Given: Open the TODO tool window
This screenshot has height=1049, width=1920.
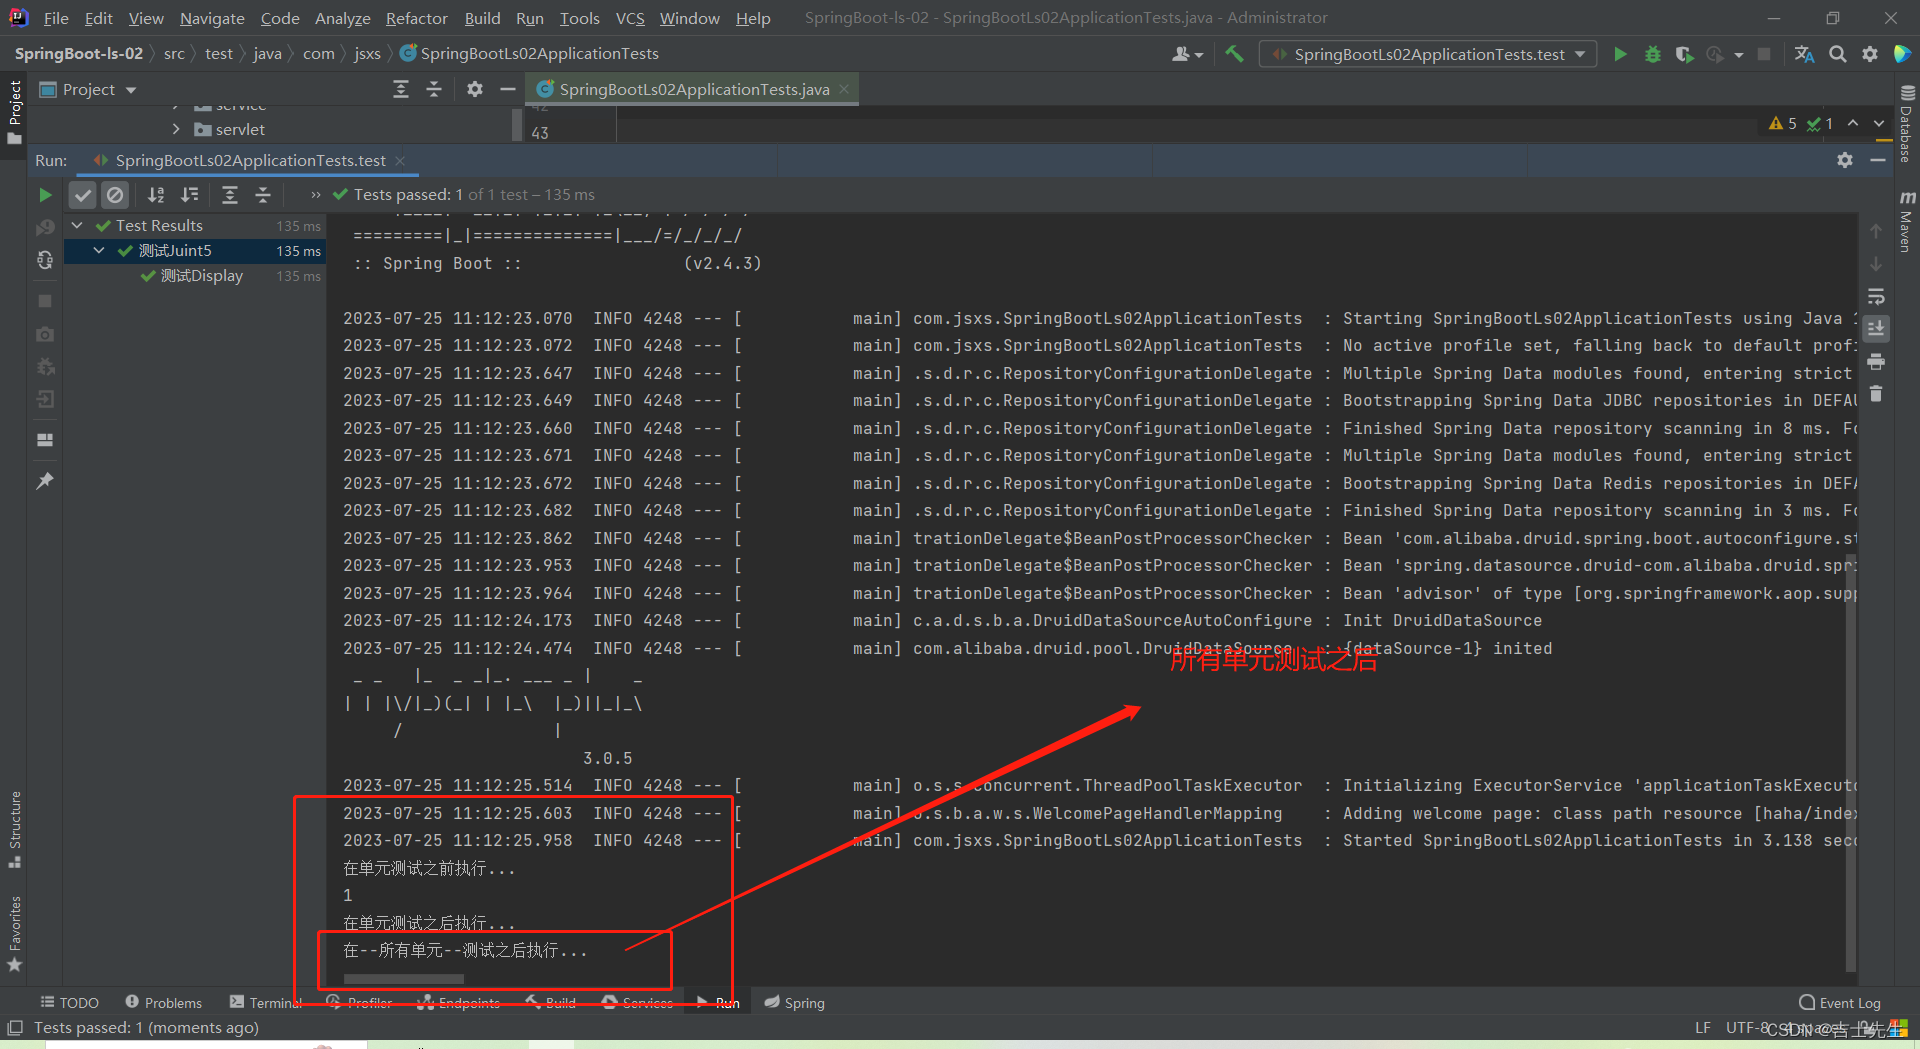Looking at the screenshot, I should [x=69, y=1002].
